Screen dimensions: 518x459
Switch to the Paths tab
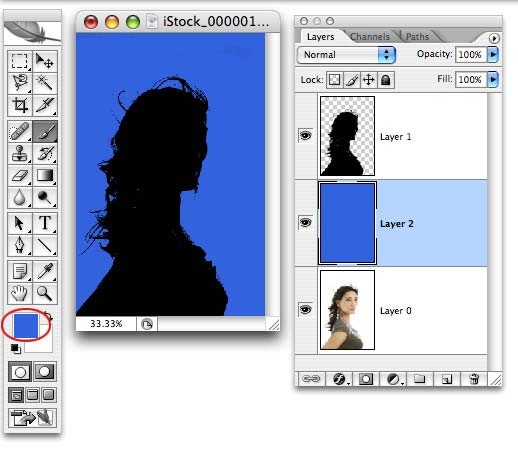point(417,37)
